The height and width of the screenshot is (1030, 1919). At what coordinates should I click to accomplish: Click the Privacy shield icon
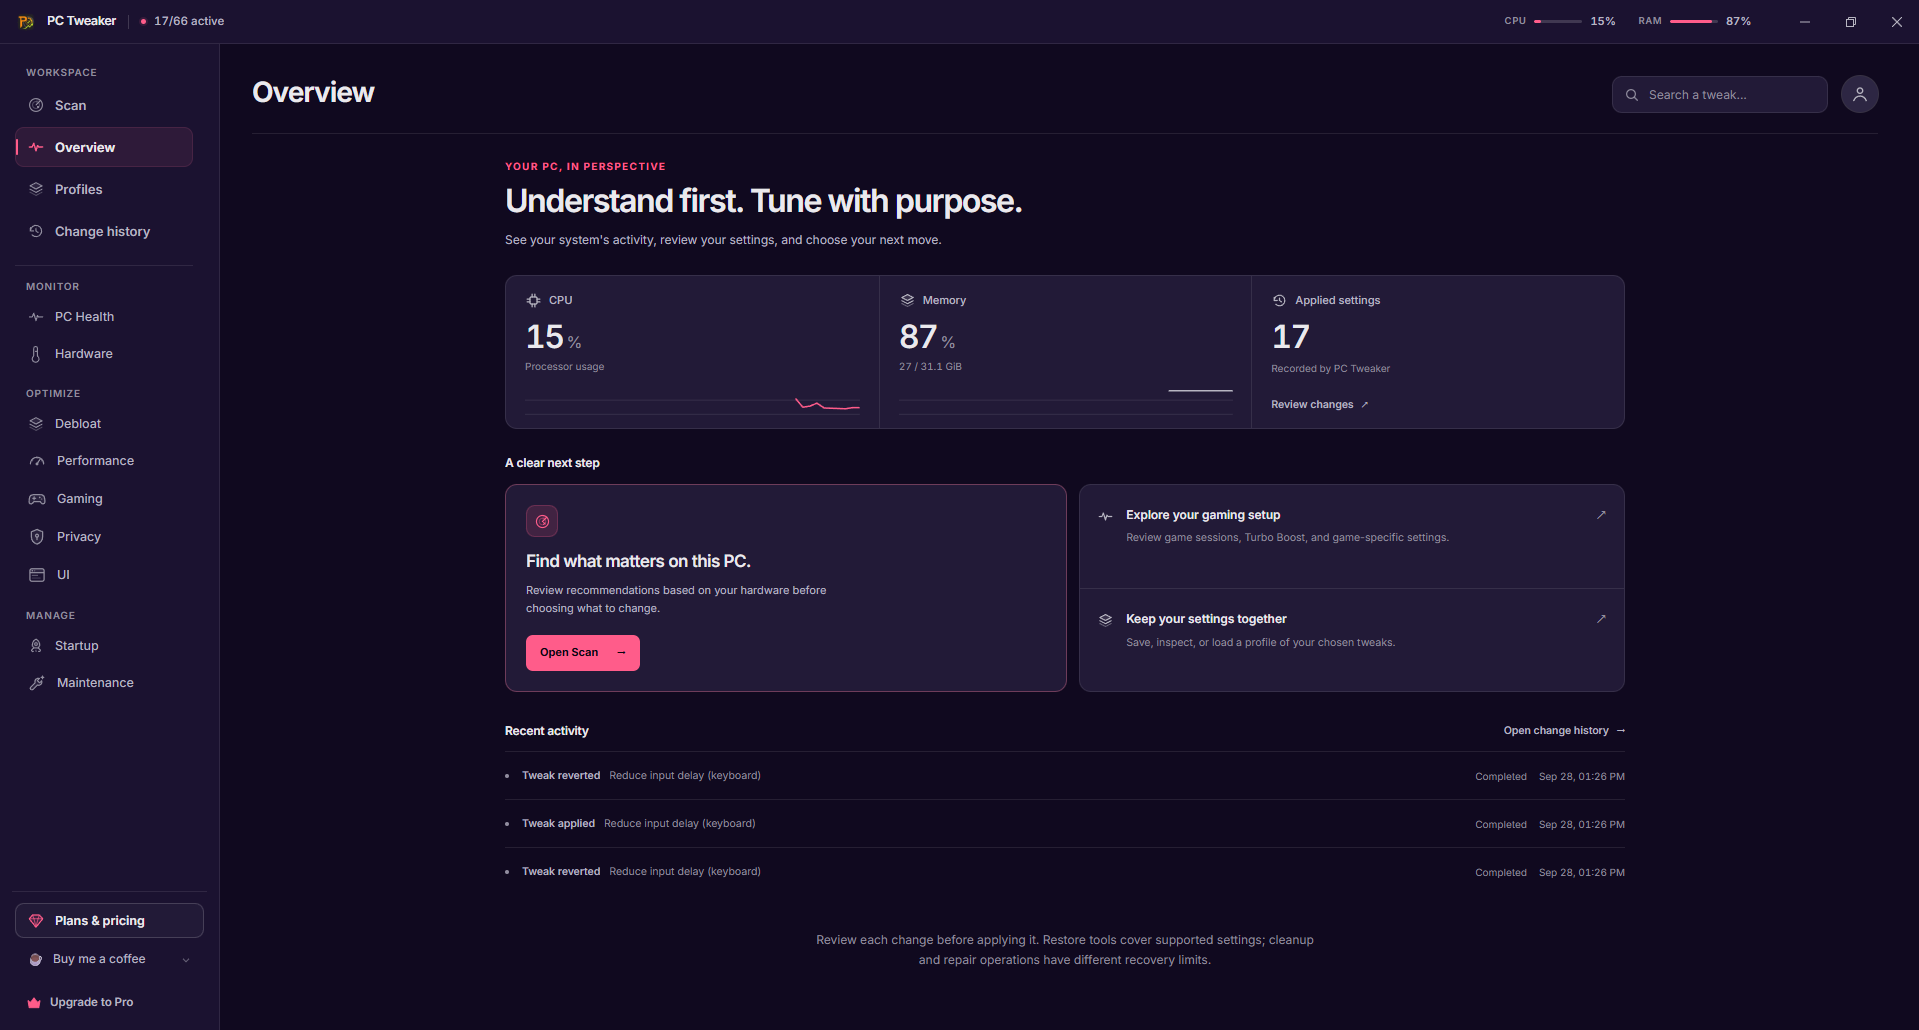click(37, 537)
